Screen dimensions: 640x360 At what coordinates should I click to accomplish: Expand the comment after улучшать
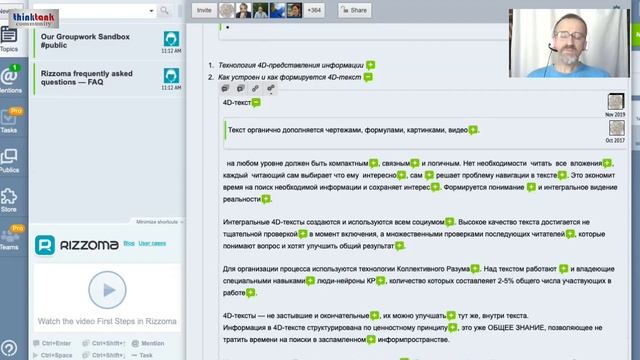point(451,316)
